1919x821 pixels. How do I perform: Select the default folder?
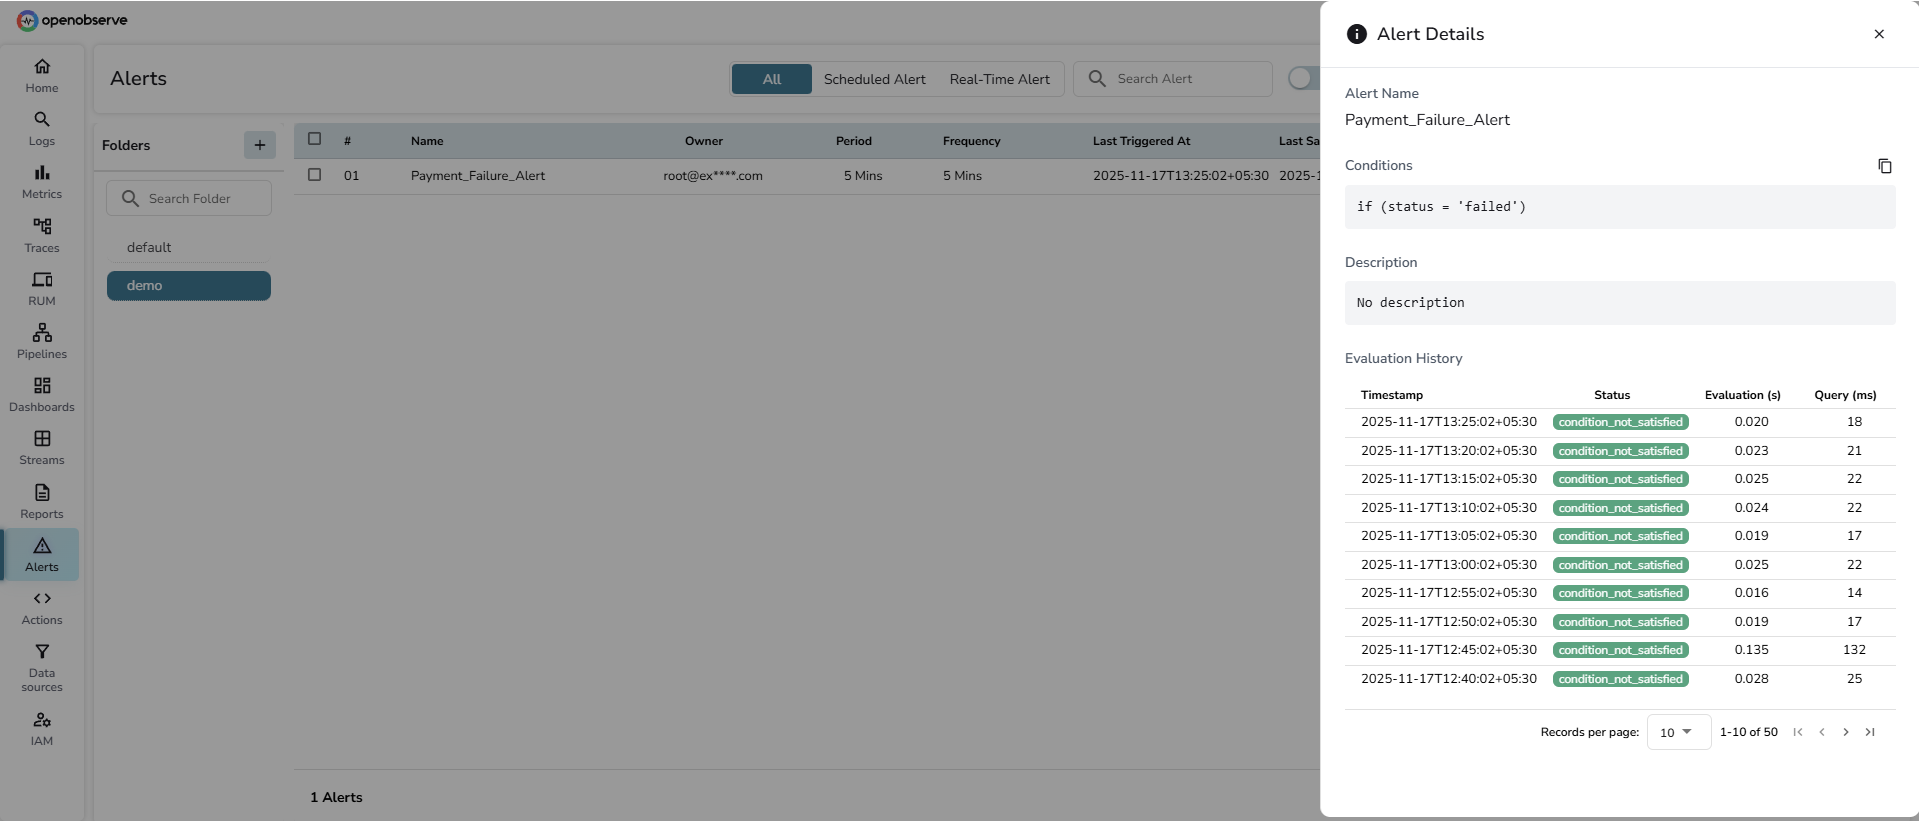coord(149,247)
